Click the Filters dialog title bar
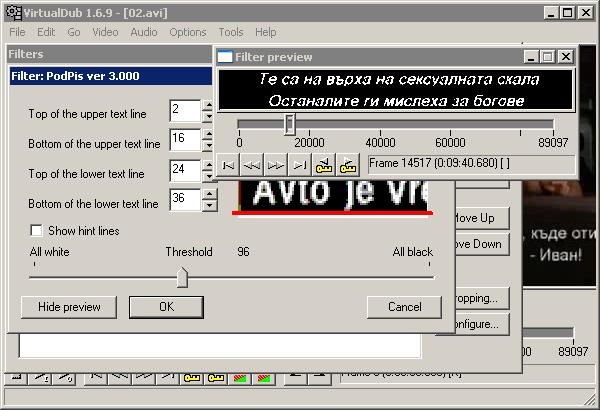Viewport: 600px width, 410px height. 110,54
